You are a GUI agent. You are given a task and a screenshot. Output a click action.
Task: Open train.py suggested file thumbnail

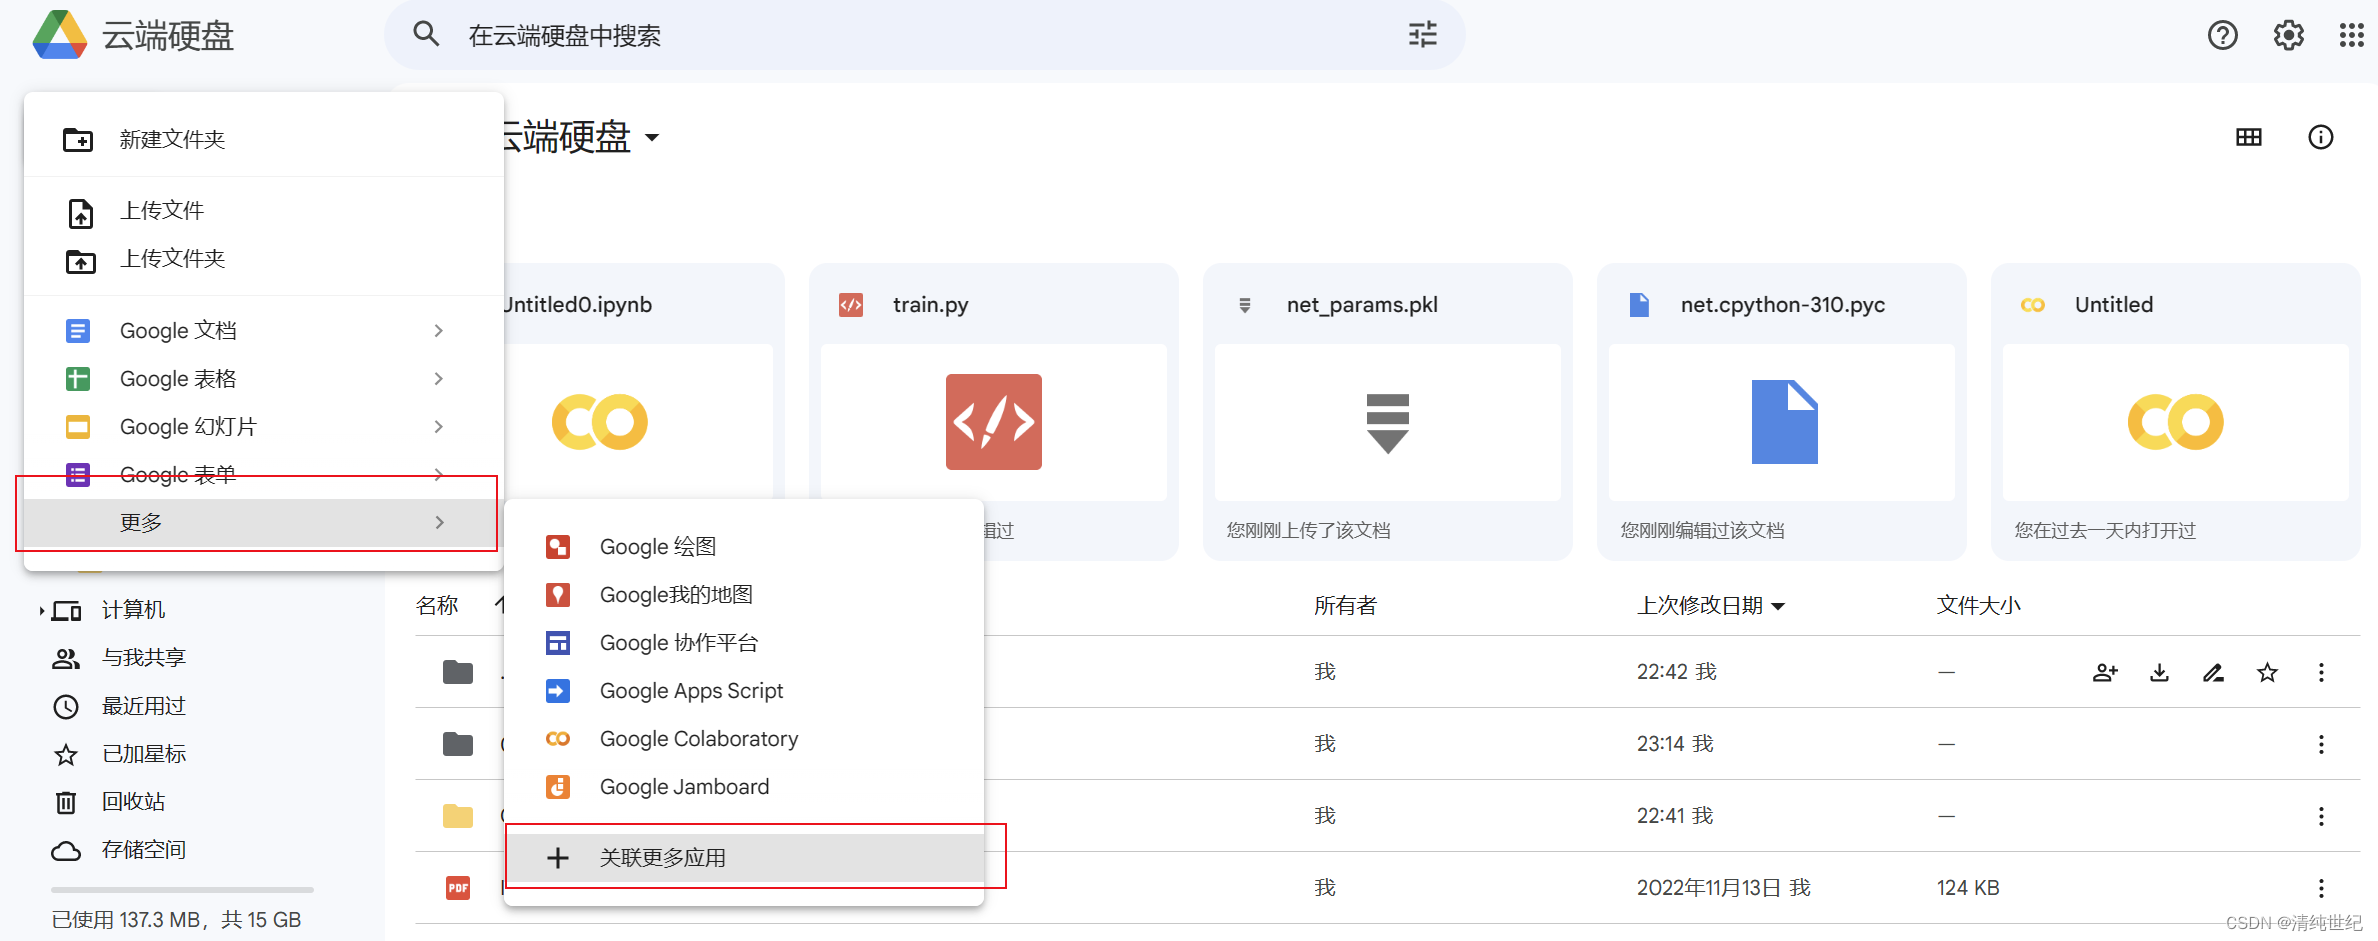(x=994, y=422)
